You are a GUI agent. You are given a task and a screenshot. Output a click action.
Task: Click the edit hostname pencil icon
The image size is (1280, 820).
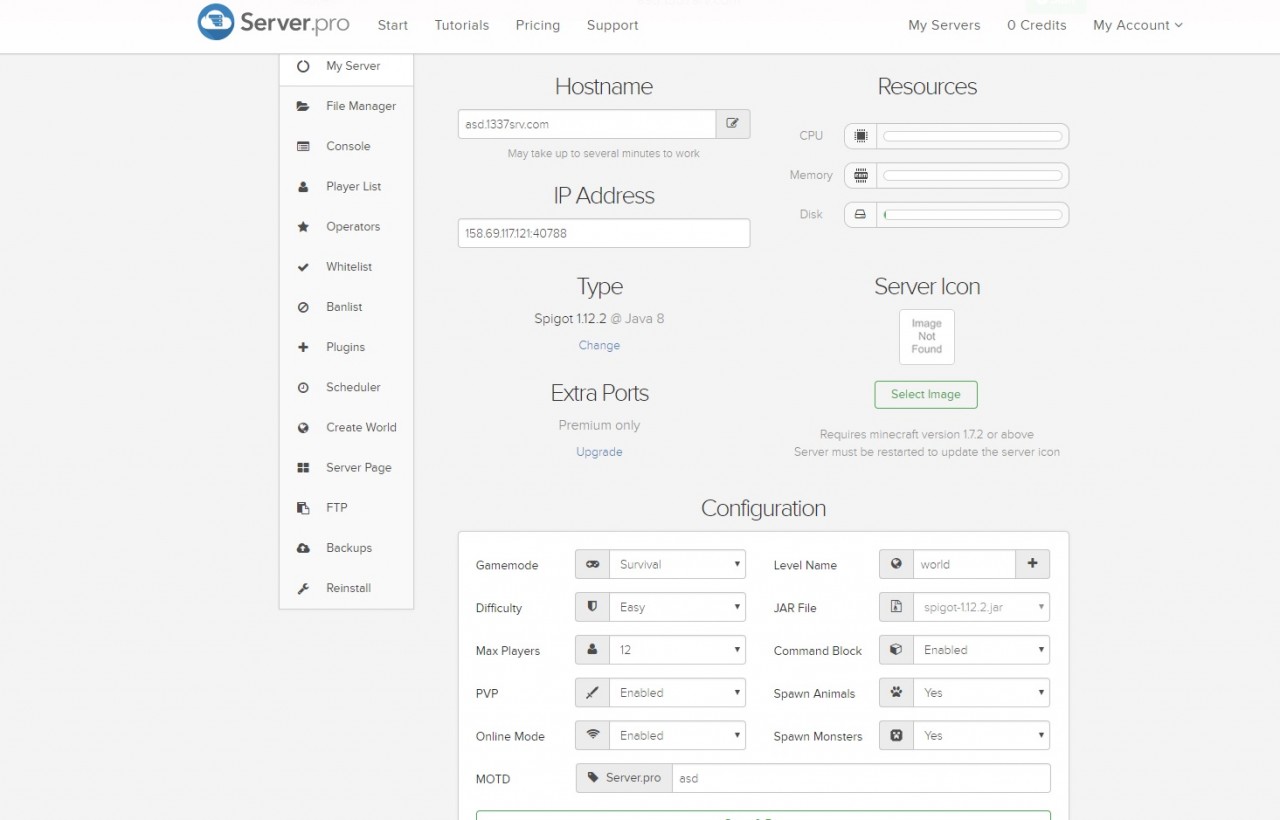point(733,124)
